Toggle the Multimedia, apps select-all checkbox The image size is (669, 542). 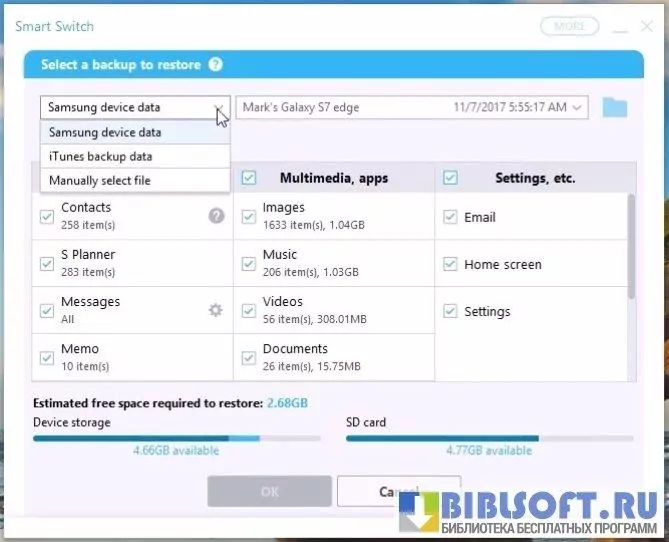coord(249,178)
